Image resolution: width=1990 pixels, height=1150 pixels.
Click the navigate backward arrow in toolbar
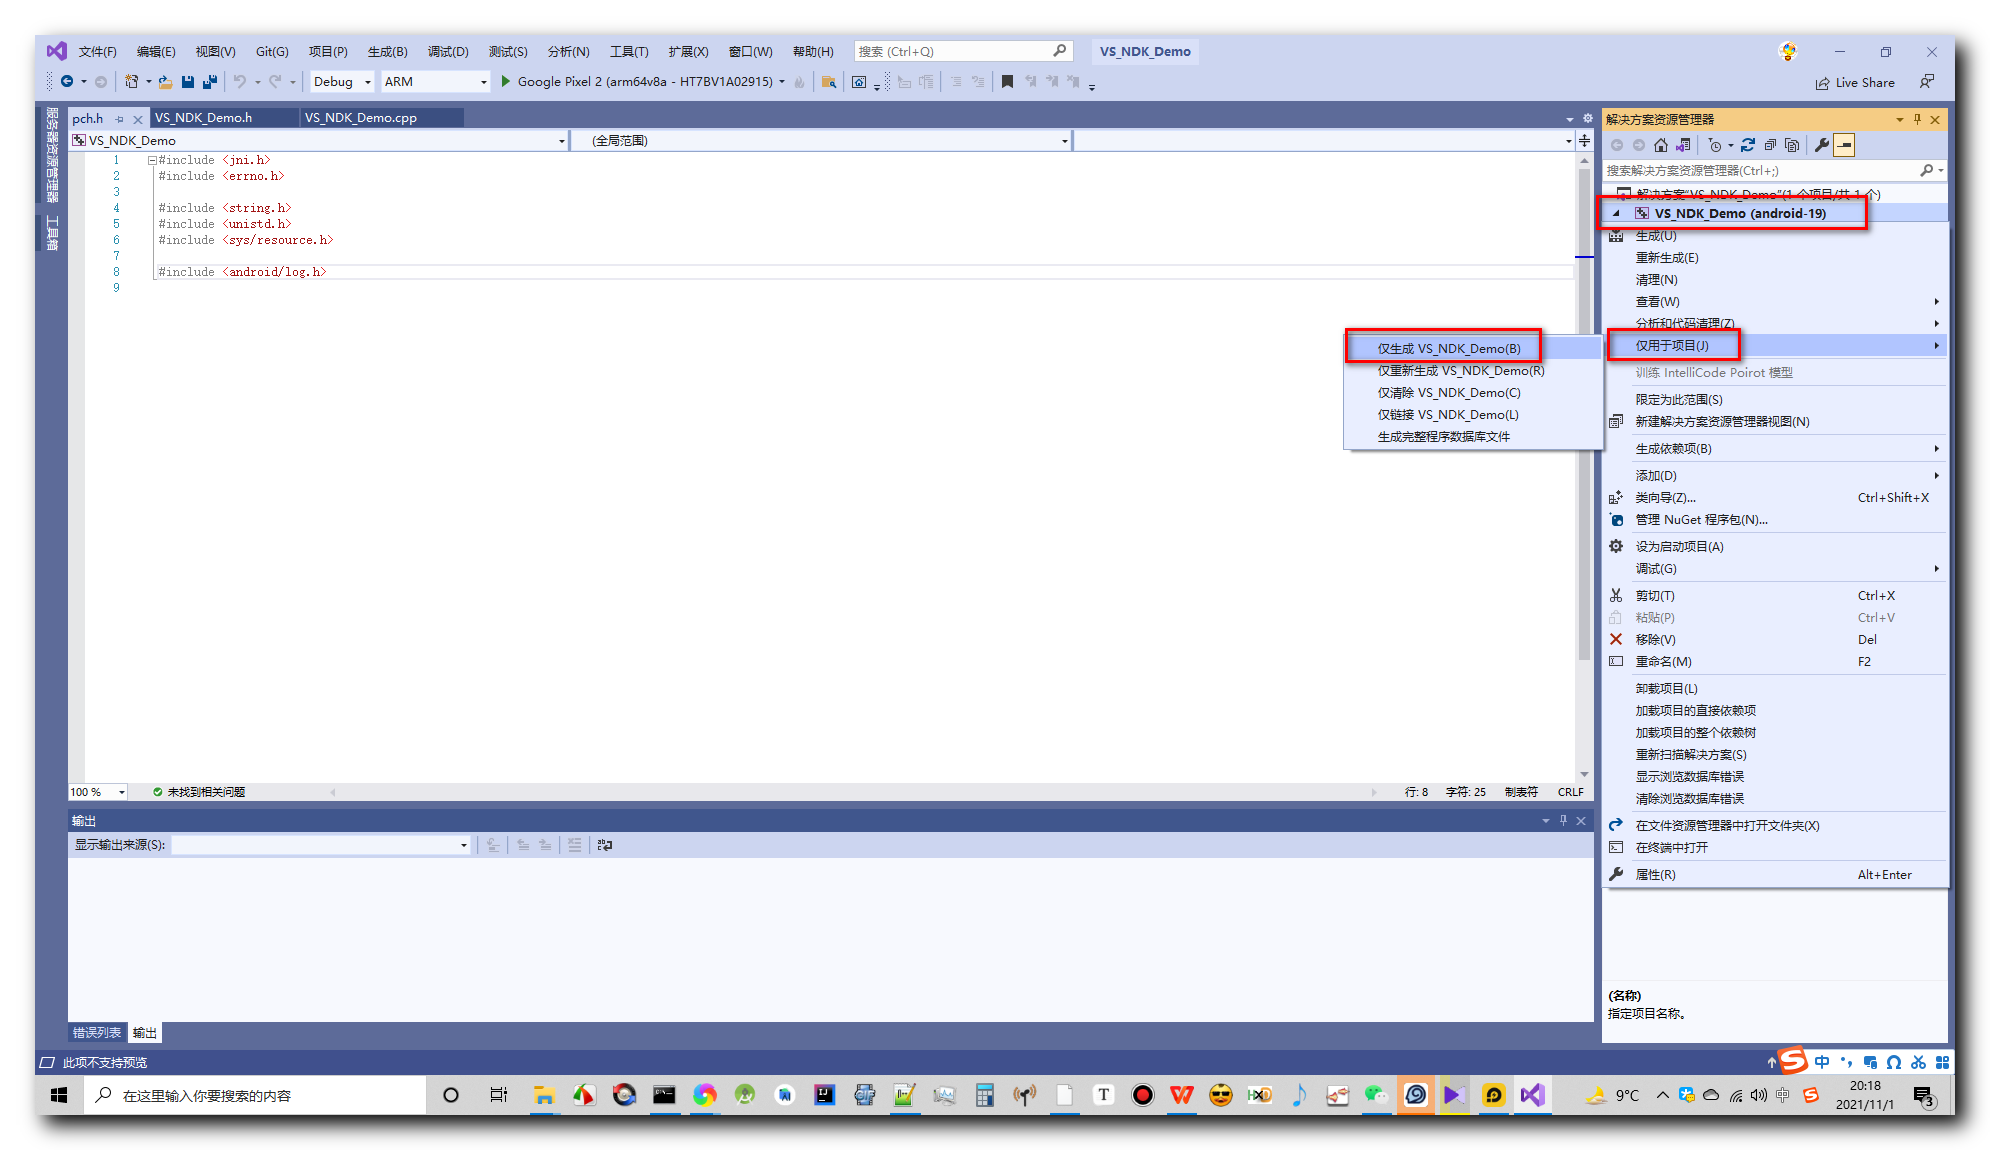[x=67, y=81]
